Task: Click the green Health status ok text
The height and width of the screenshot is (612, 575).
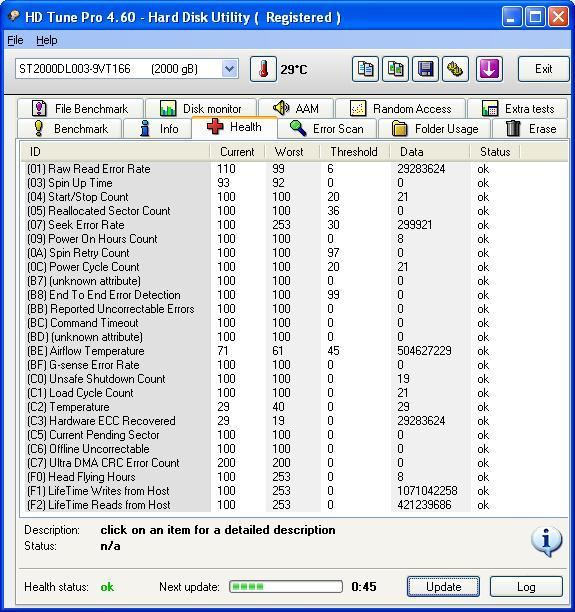Action: [x=107, y=587]
